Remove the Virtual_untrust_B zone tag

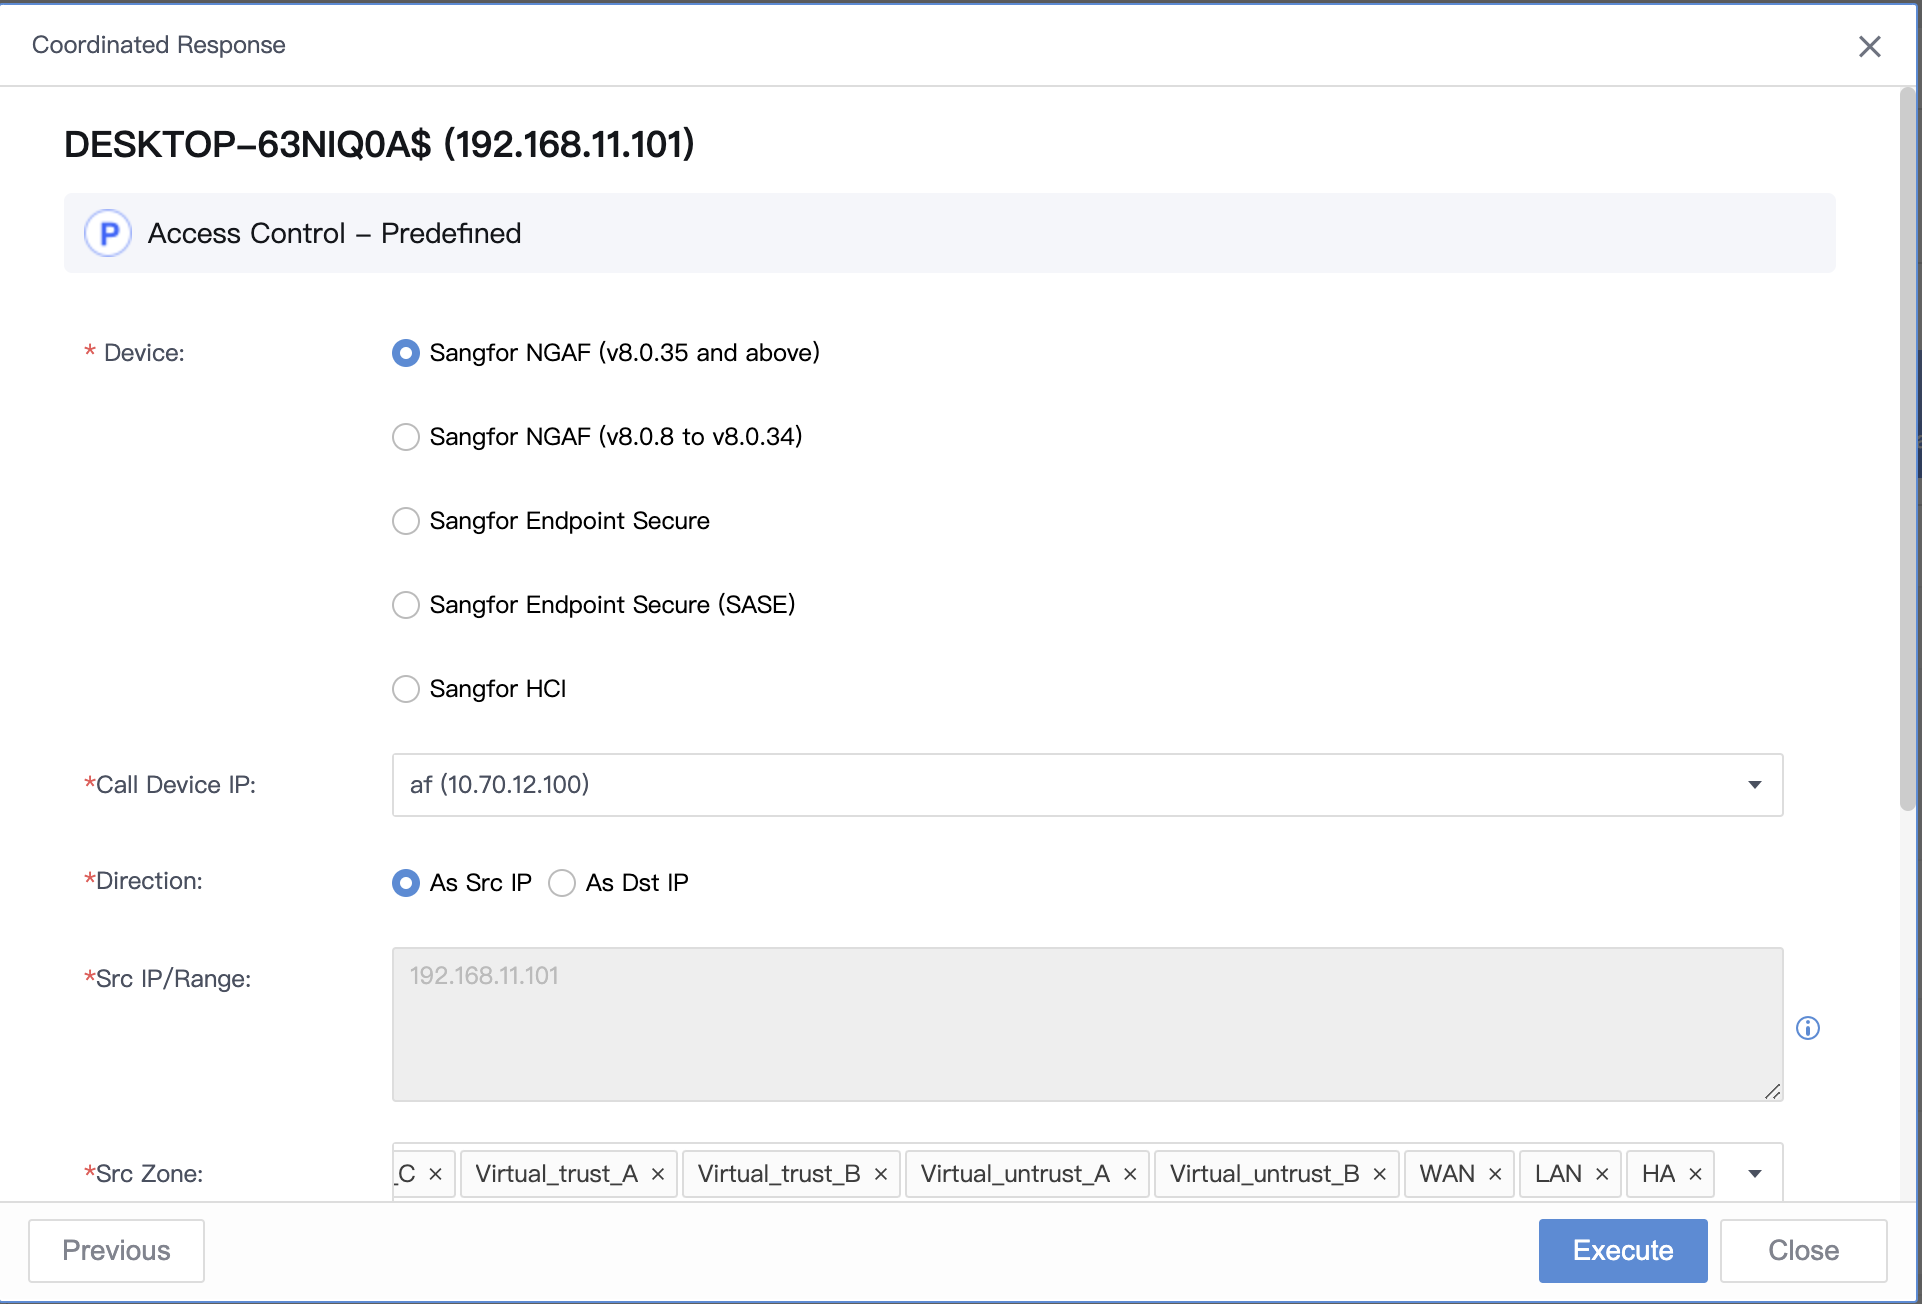tap(1379, 1174)
